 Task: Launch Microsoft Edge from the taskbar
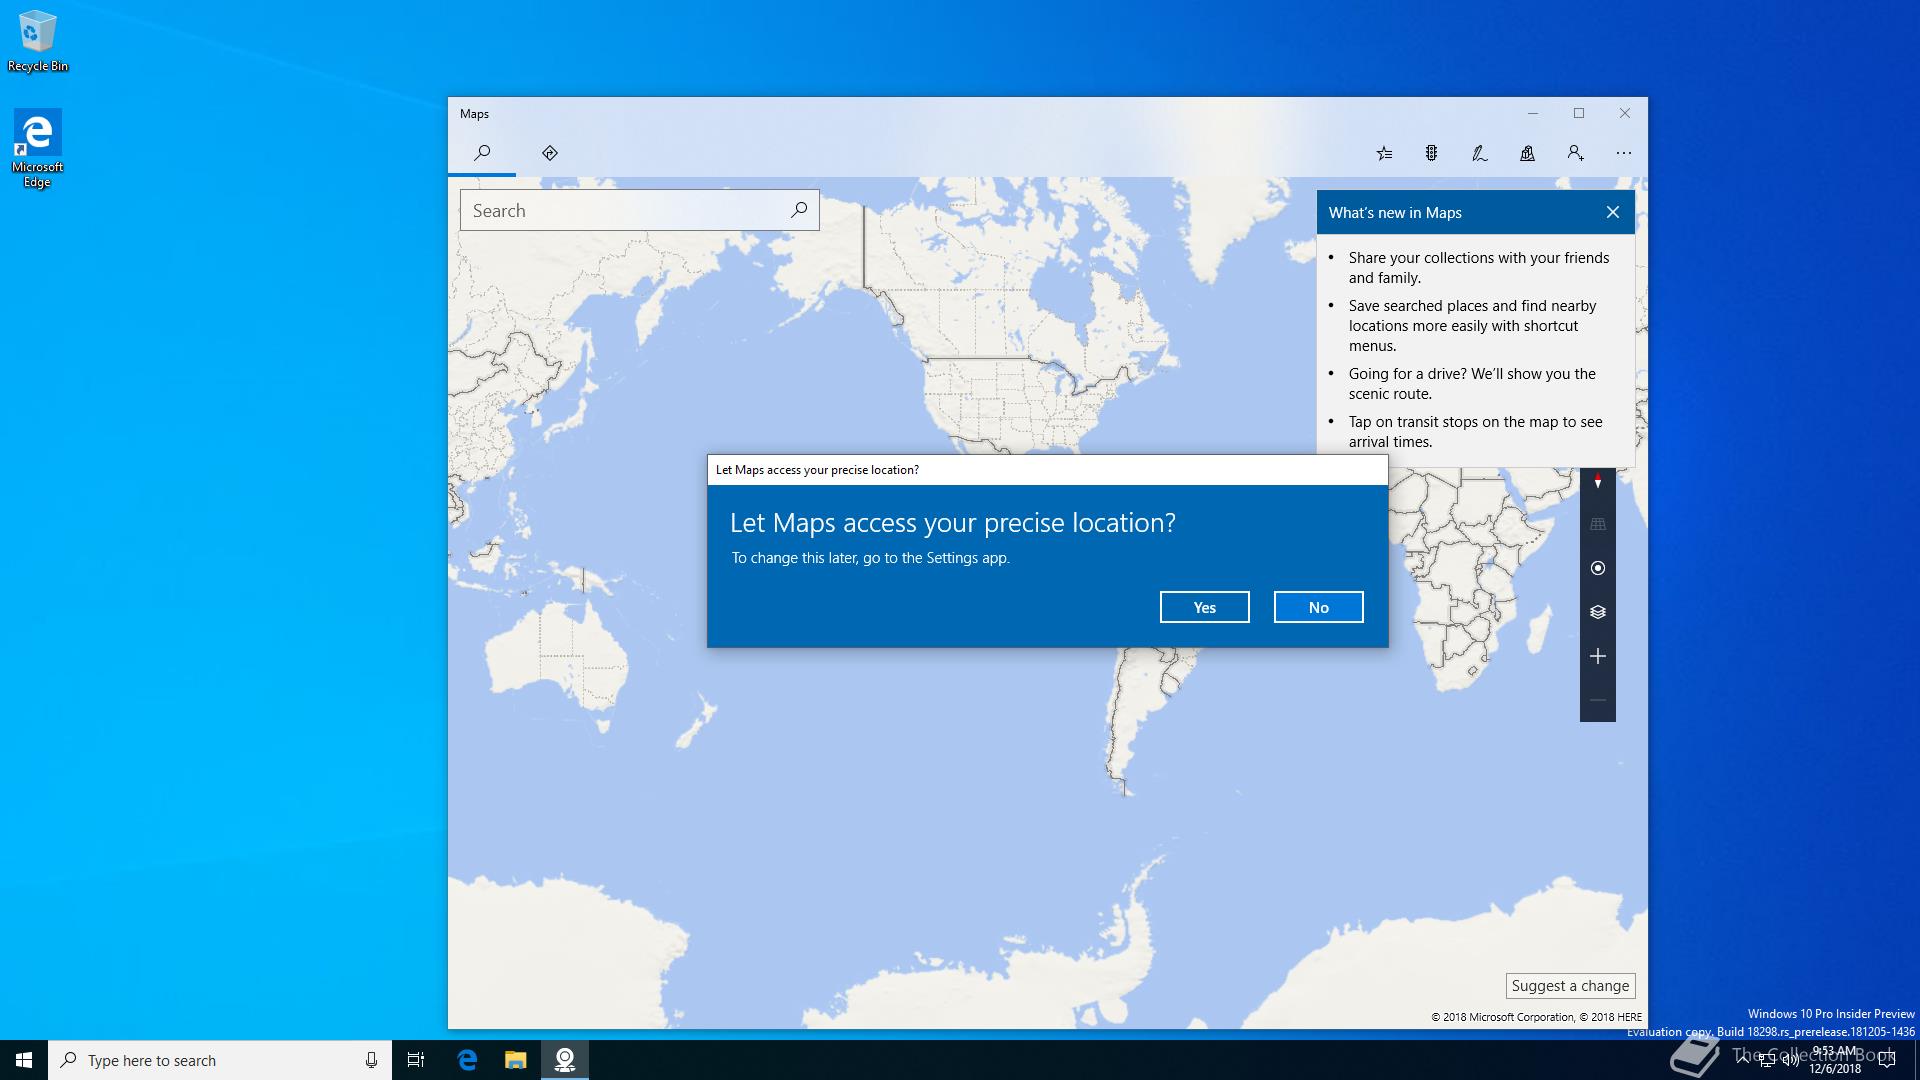pyautogui.click(x=467, y=1060)
